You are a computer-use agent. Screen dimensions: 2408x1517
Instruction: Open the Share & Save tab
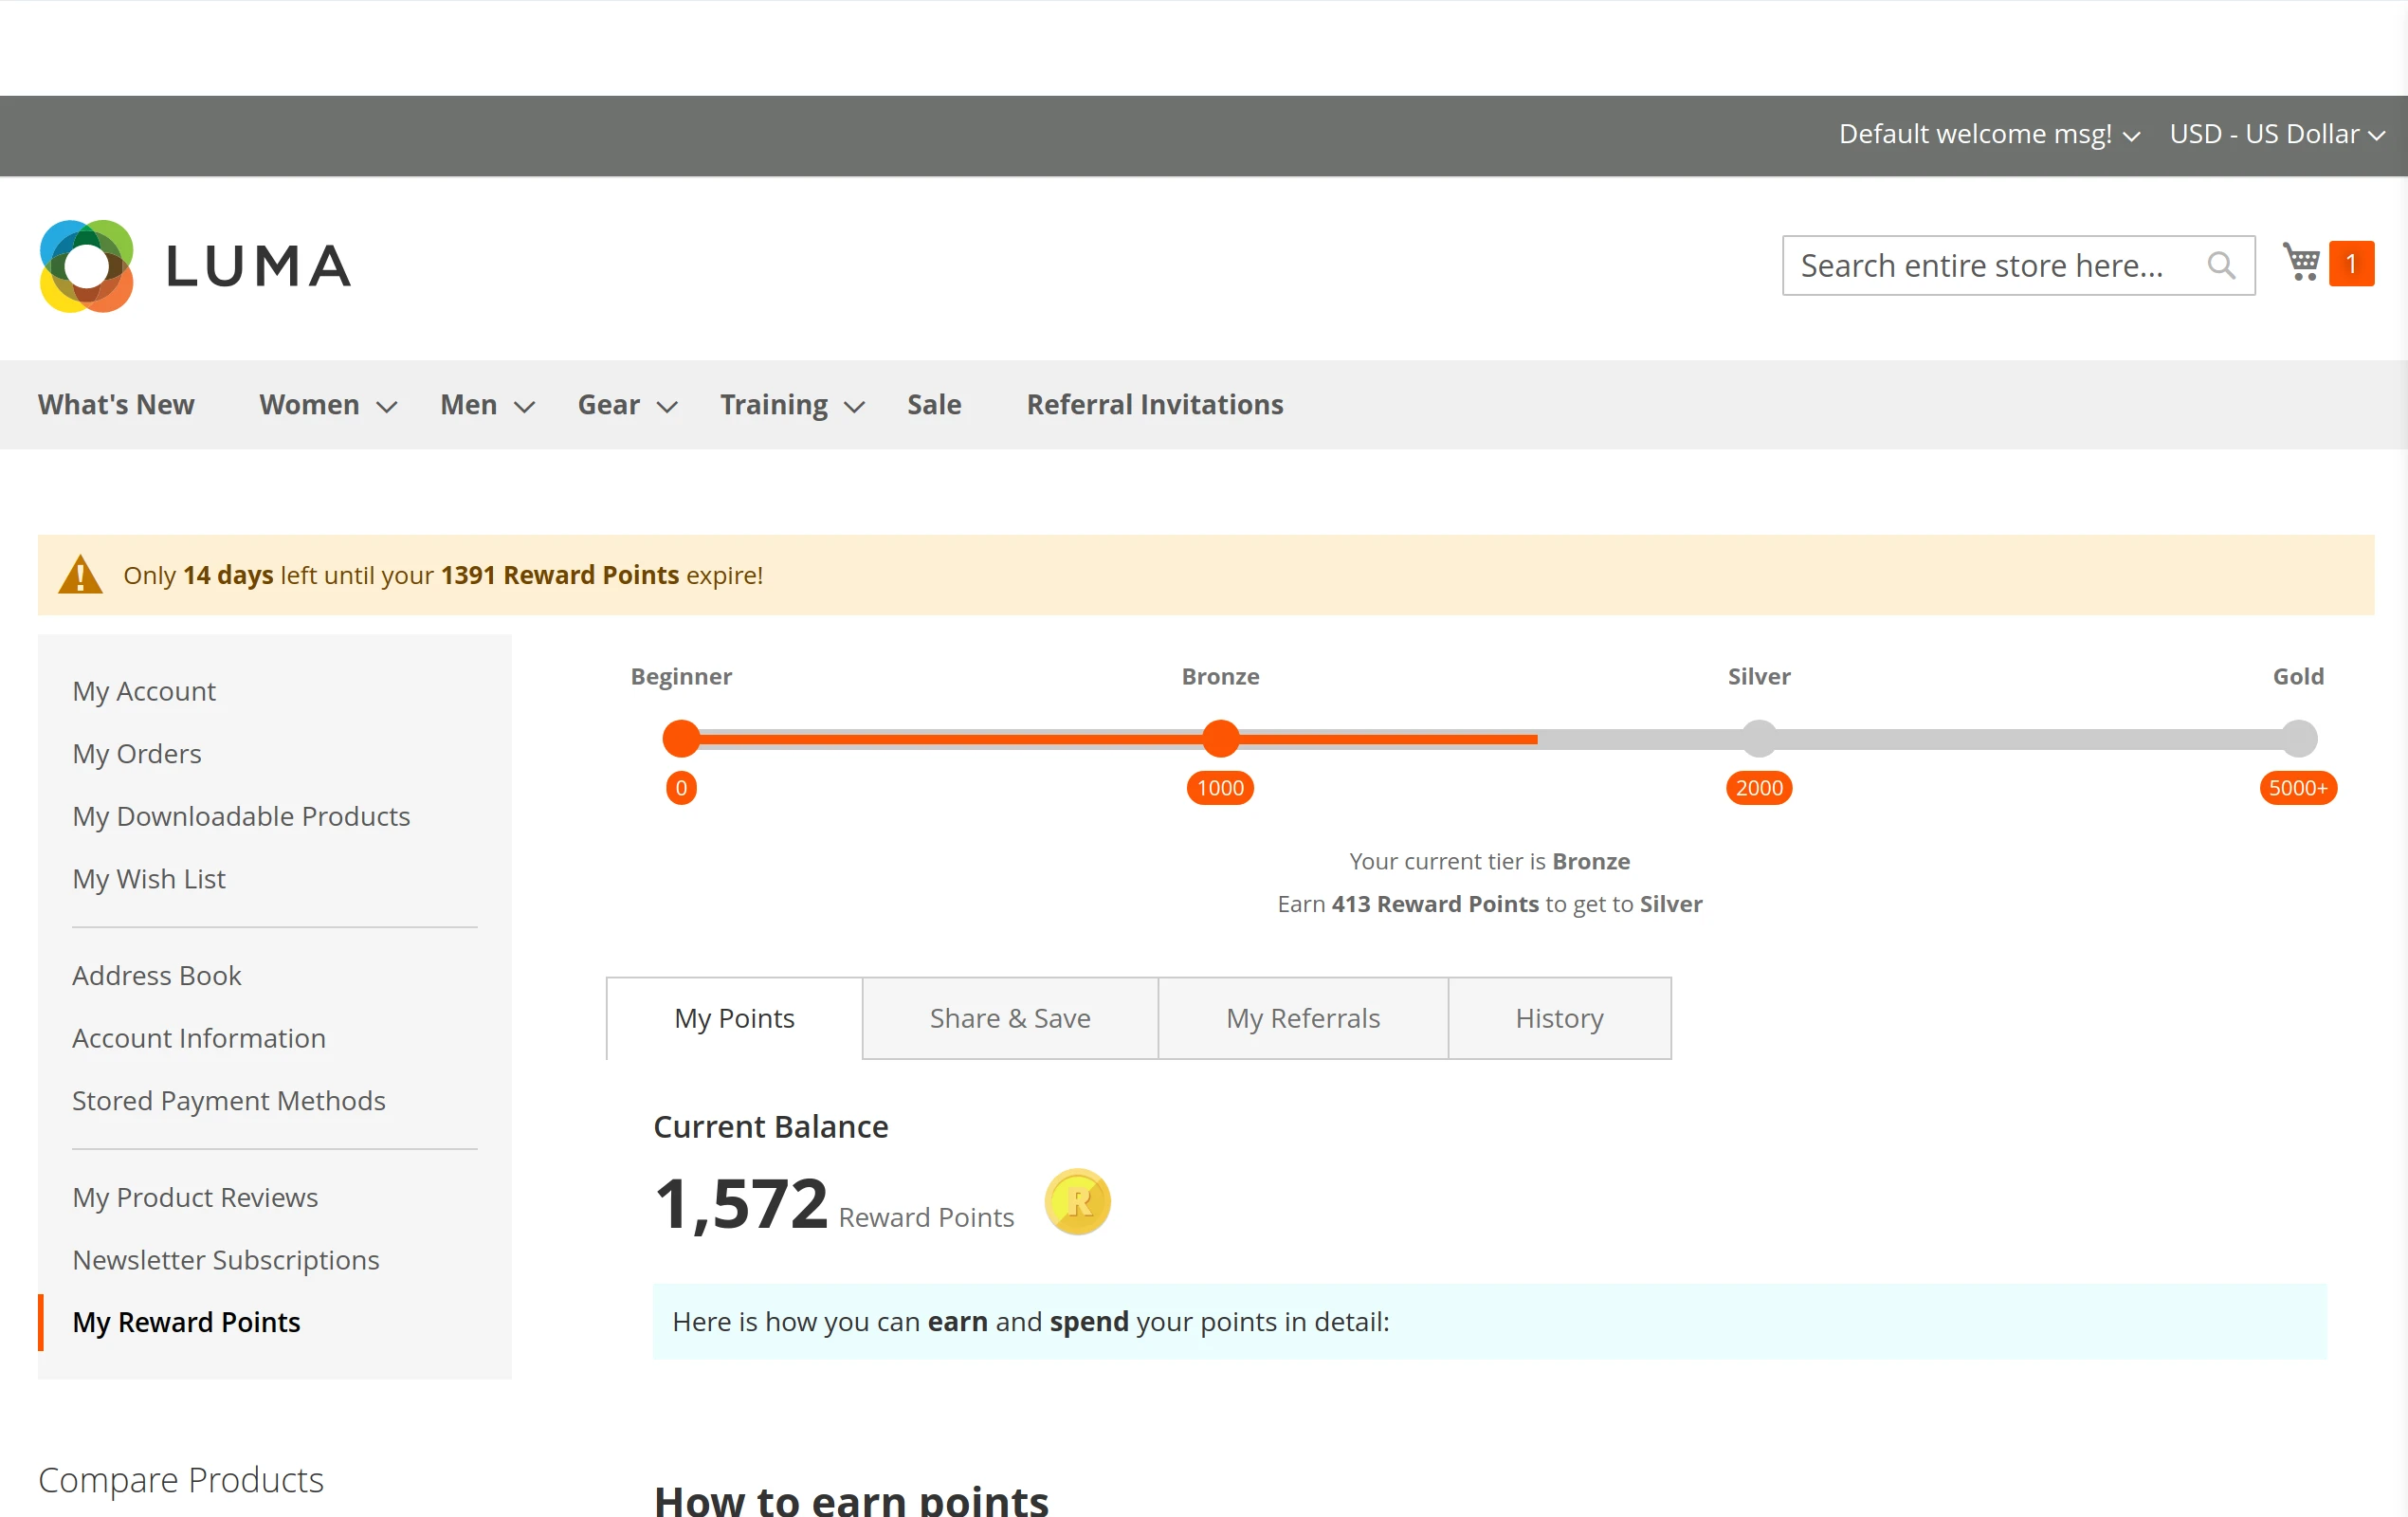(1009, 1018)
